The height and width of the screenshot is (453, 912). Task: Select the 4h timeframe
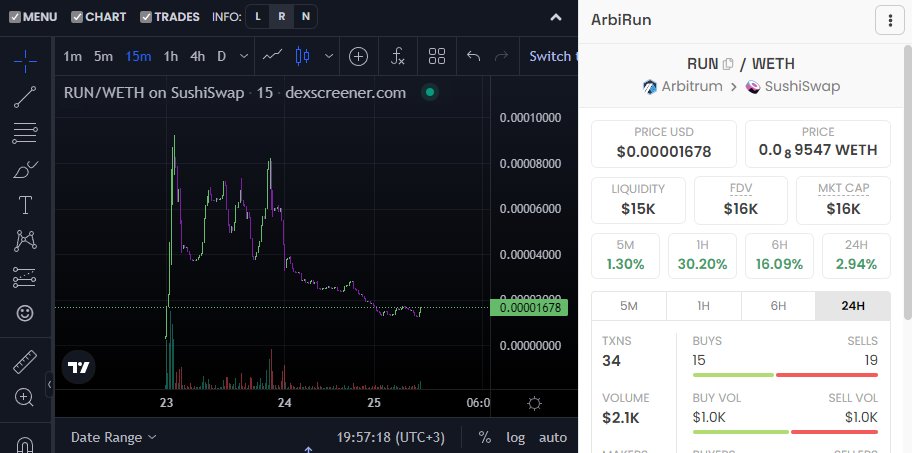(x=198, y=56)
